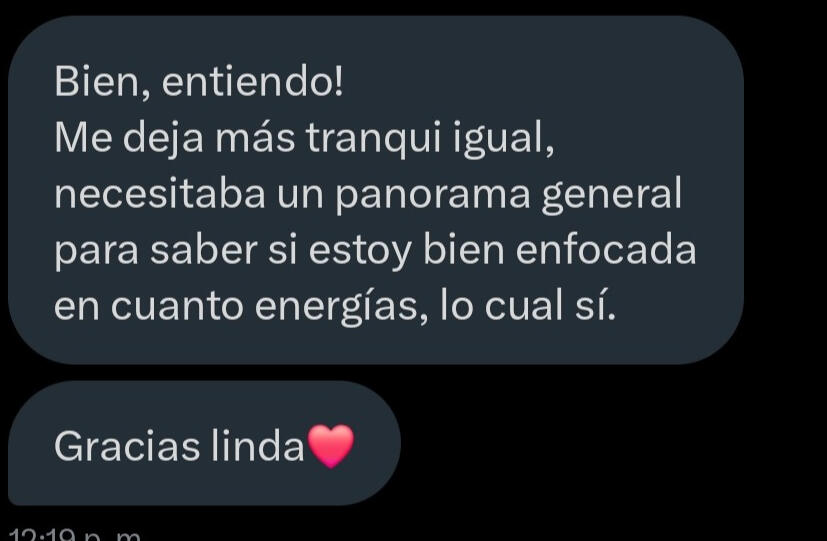
Task: Click the text 'Bien, entiendo!' line
Action: [199, 82]
